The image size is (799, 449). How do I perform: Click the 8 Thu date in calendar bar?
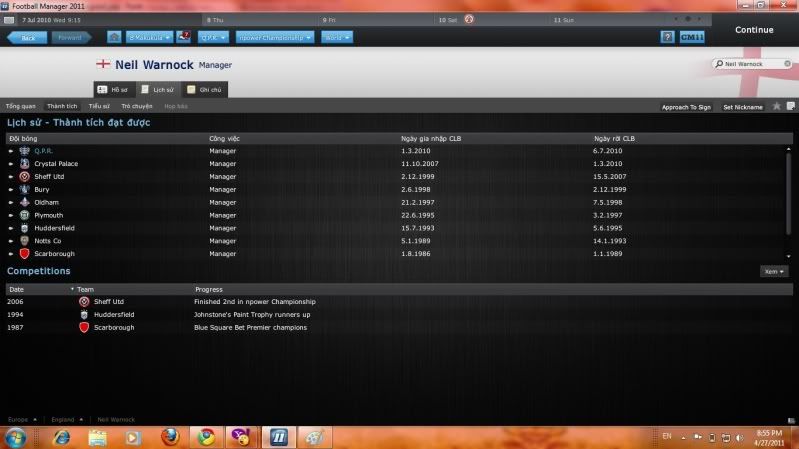[215, 20]
